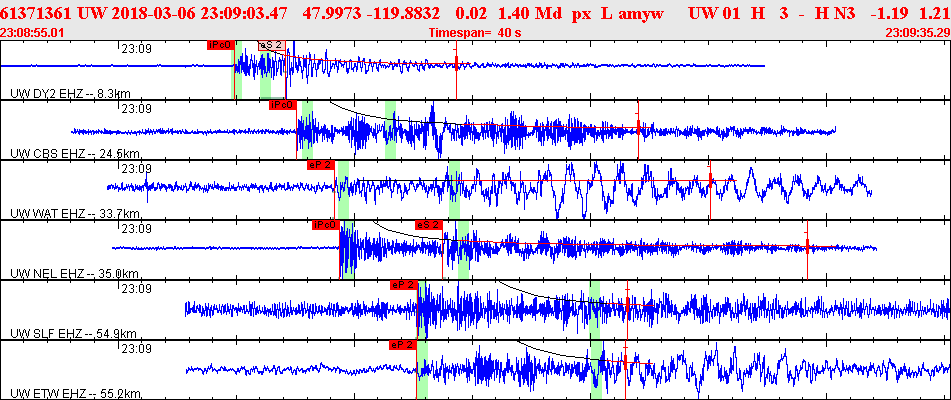Screen dimensions: 951x400
Task: Select the eS 2 pick flag on DY2 trace
Action: [271, 45]
